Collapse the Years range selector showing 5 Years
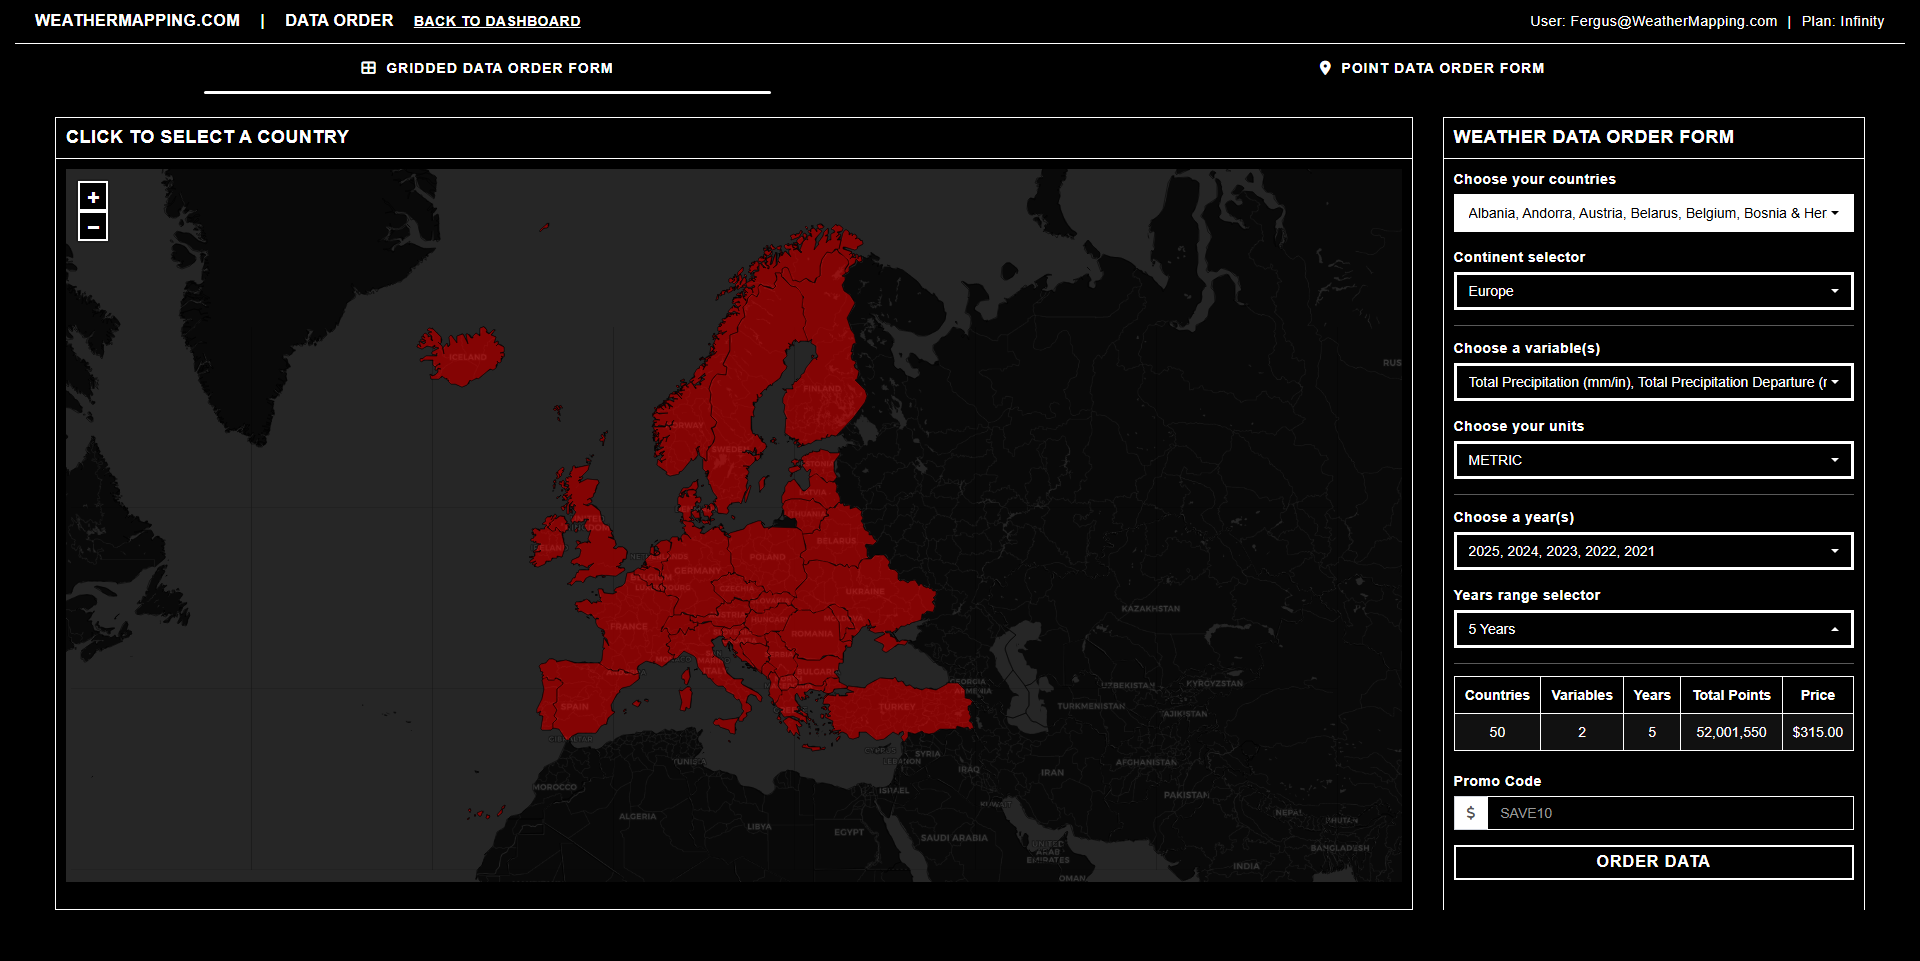 pos(1652,628)
